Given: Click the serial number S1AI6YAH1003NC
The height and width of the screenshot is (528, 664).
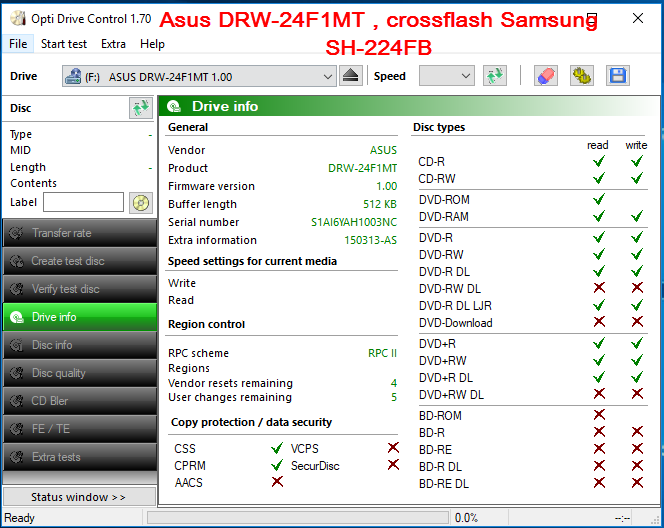Looking at the screenshot, I should pos(354,222).
